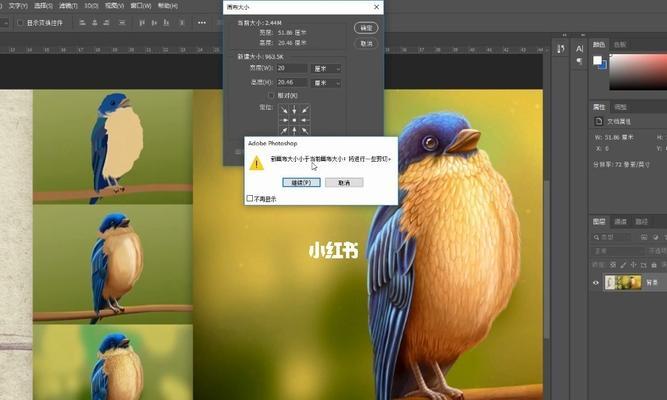667x400 pixels.
Task: Open the 3D(D) menu
Action: (91, 6)
